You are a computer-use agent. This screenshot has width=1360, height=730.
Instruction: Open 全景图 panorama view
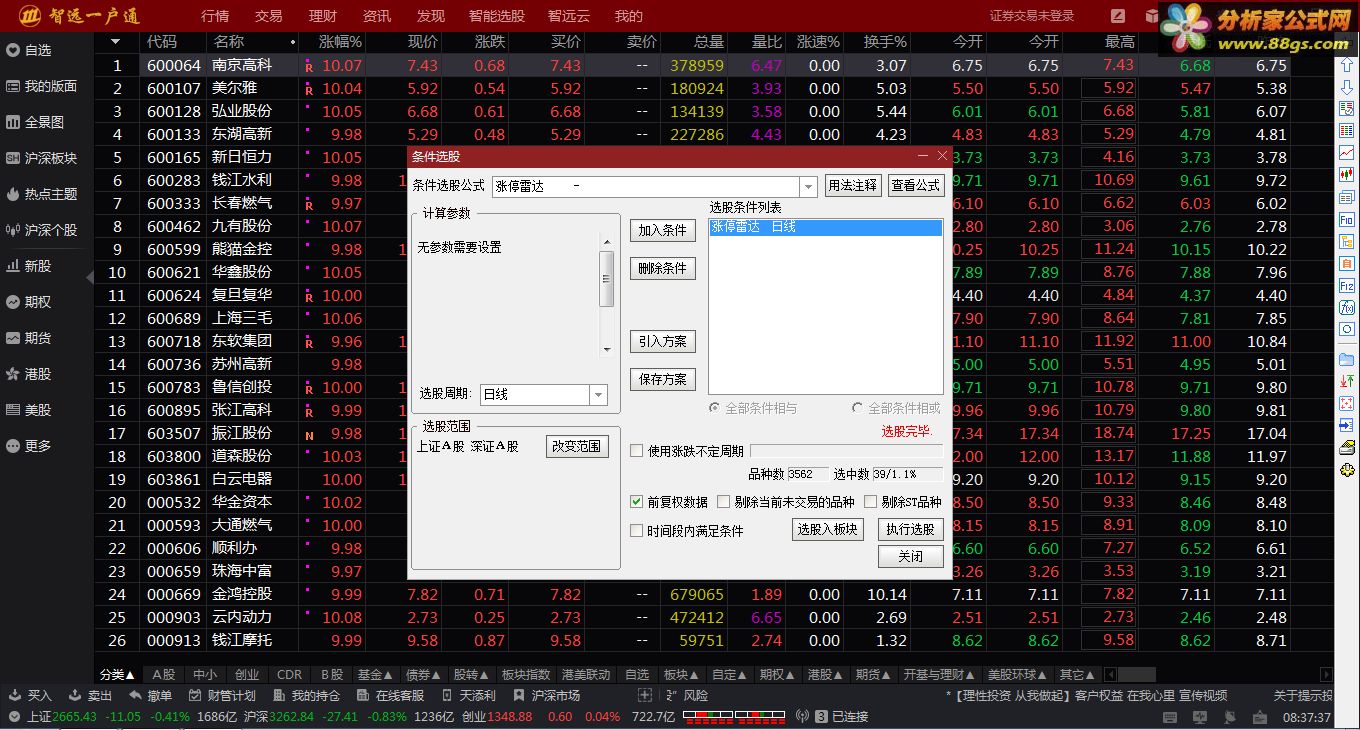pyautogui.click(x=35, y=122)
